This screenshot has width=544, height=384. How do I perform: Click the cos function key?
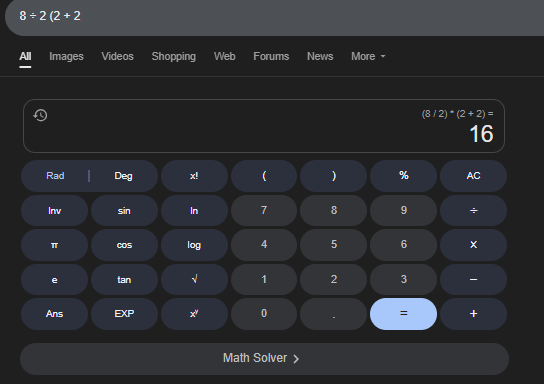(124, 245)
